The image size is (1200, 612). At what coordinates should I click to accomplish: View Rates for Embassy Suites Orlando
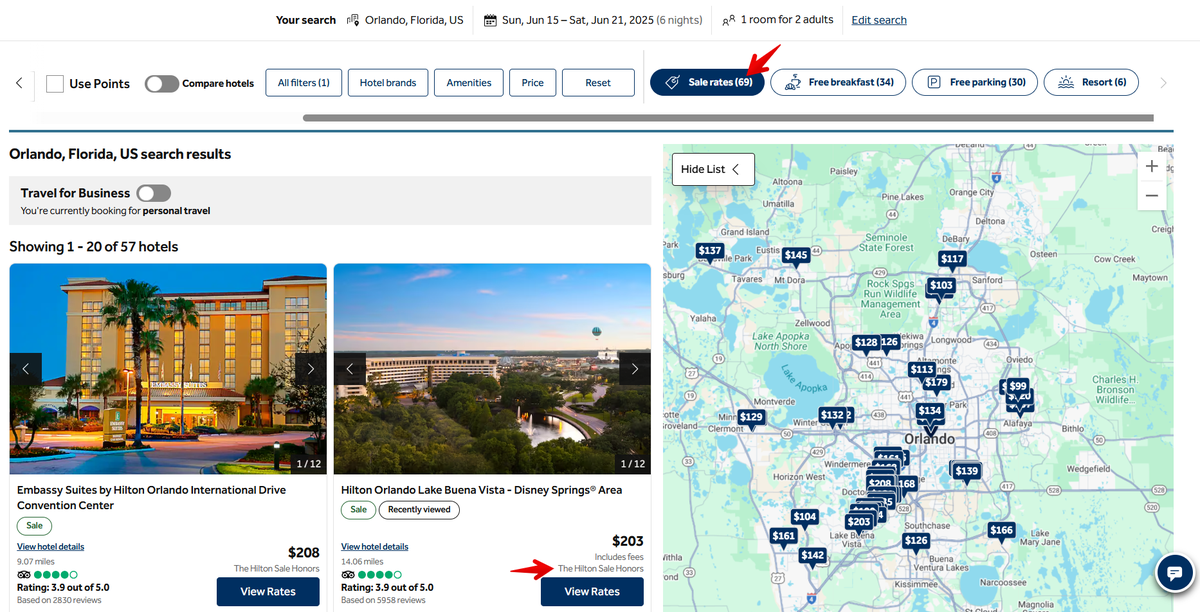pyautogui.click(x=268, y=592)
